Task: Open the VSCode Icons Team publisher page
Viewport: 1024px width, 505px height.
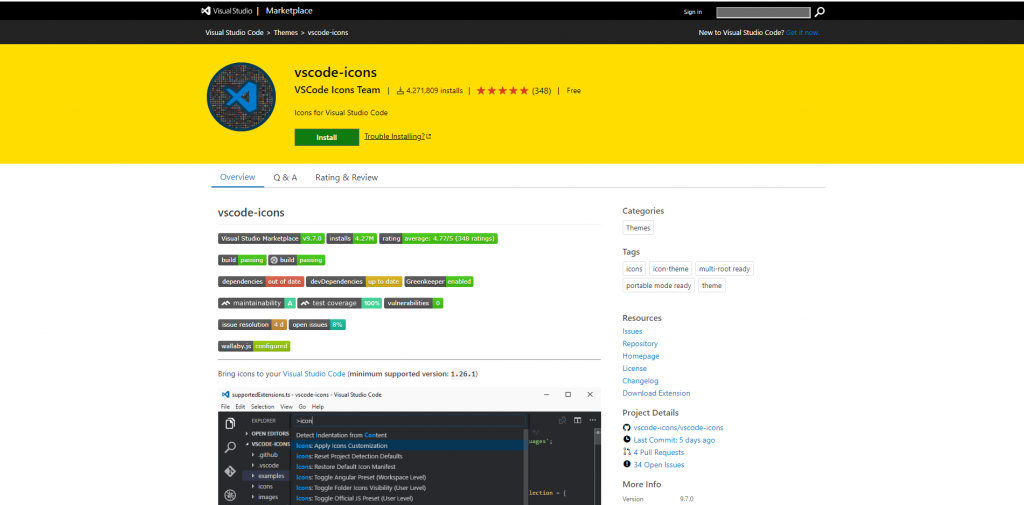Action: (337, 90)
